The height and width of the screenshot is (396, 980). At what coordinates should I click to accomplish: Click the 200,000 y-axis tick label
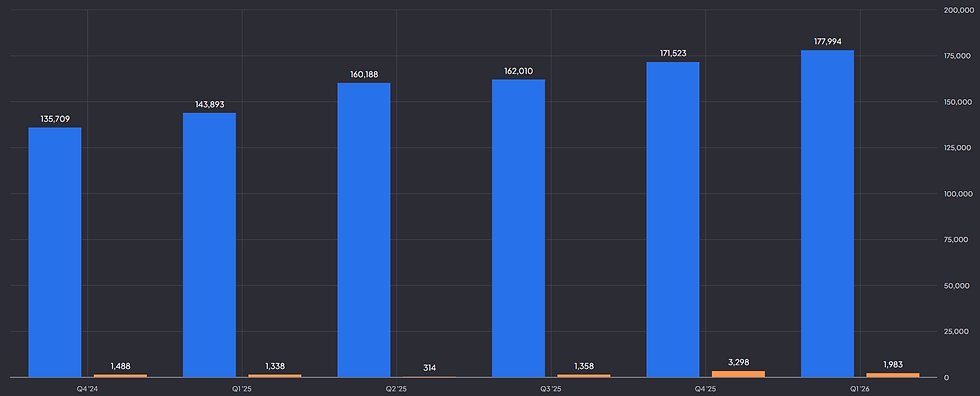pos(958,10)
